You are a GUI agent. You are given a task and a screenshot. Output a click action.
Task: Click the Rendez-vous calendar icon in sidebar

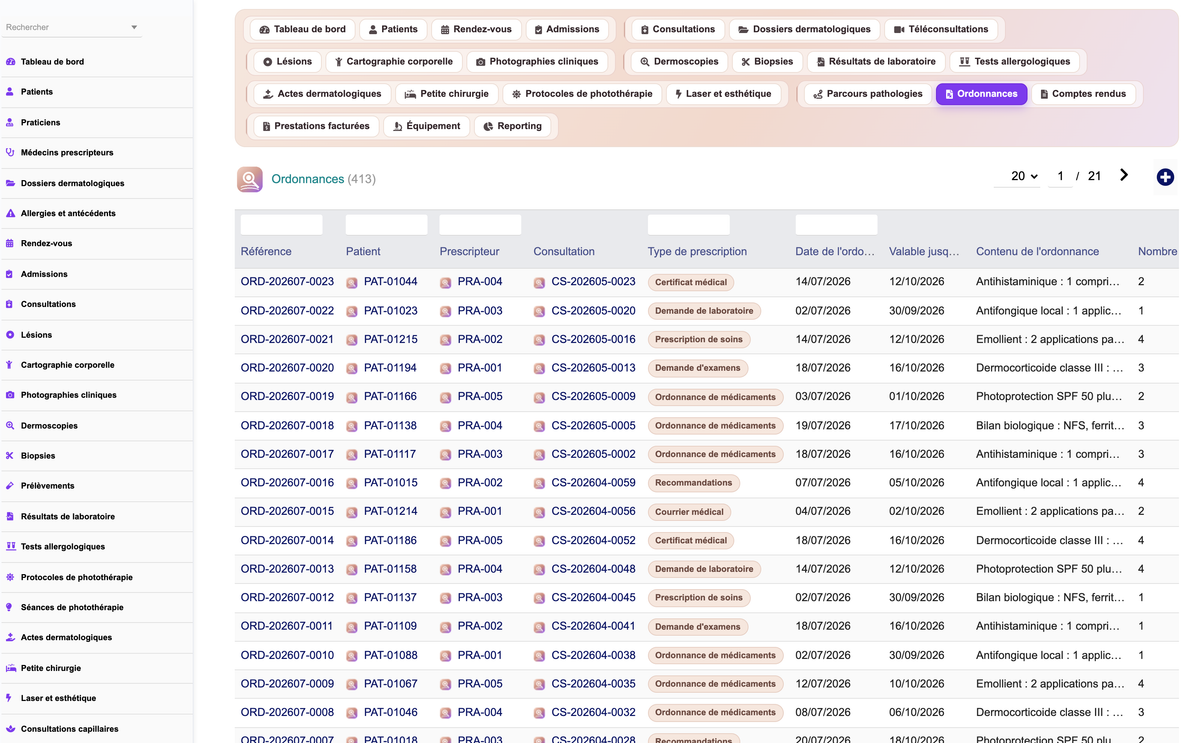click(10, 243)
